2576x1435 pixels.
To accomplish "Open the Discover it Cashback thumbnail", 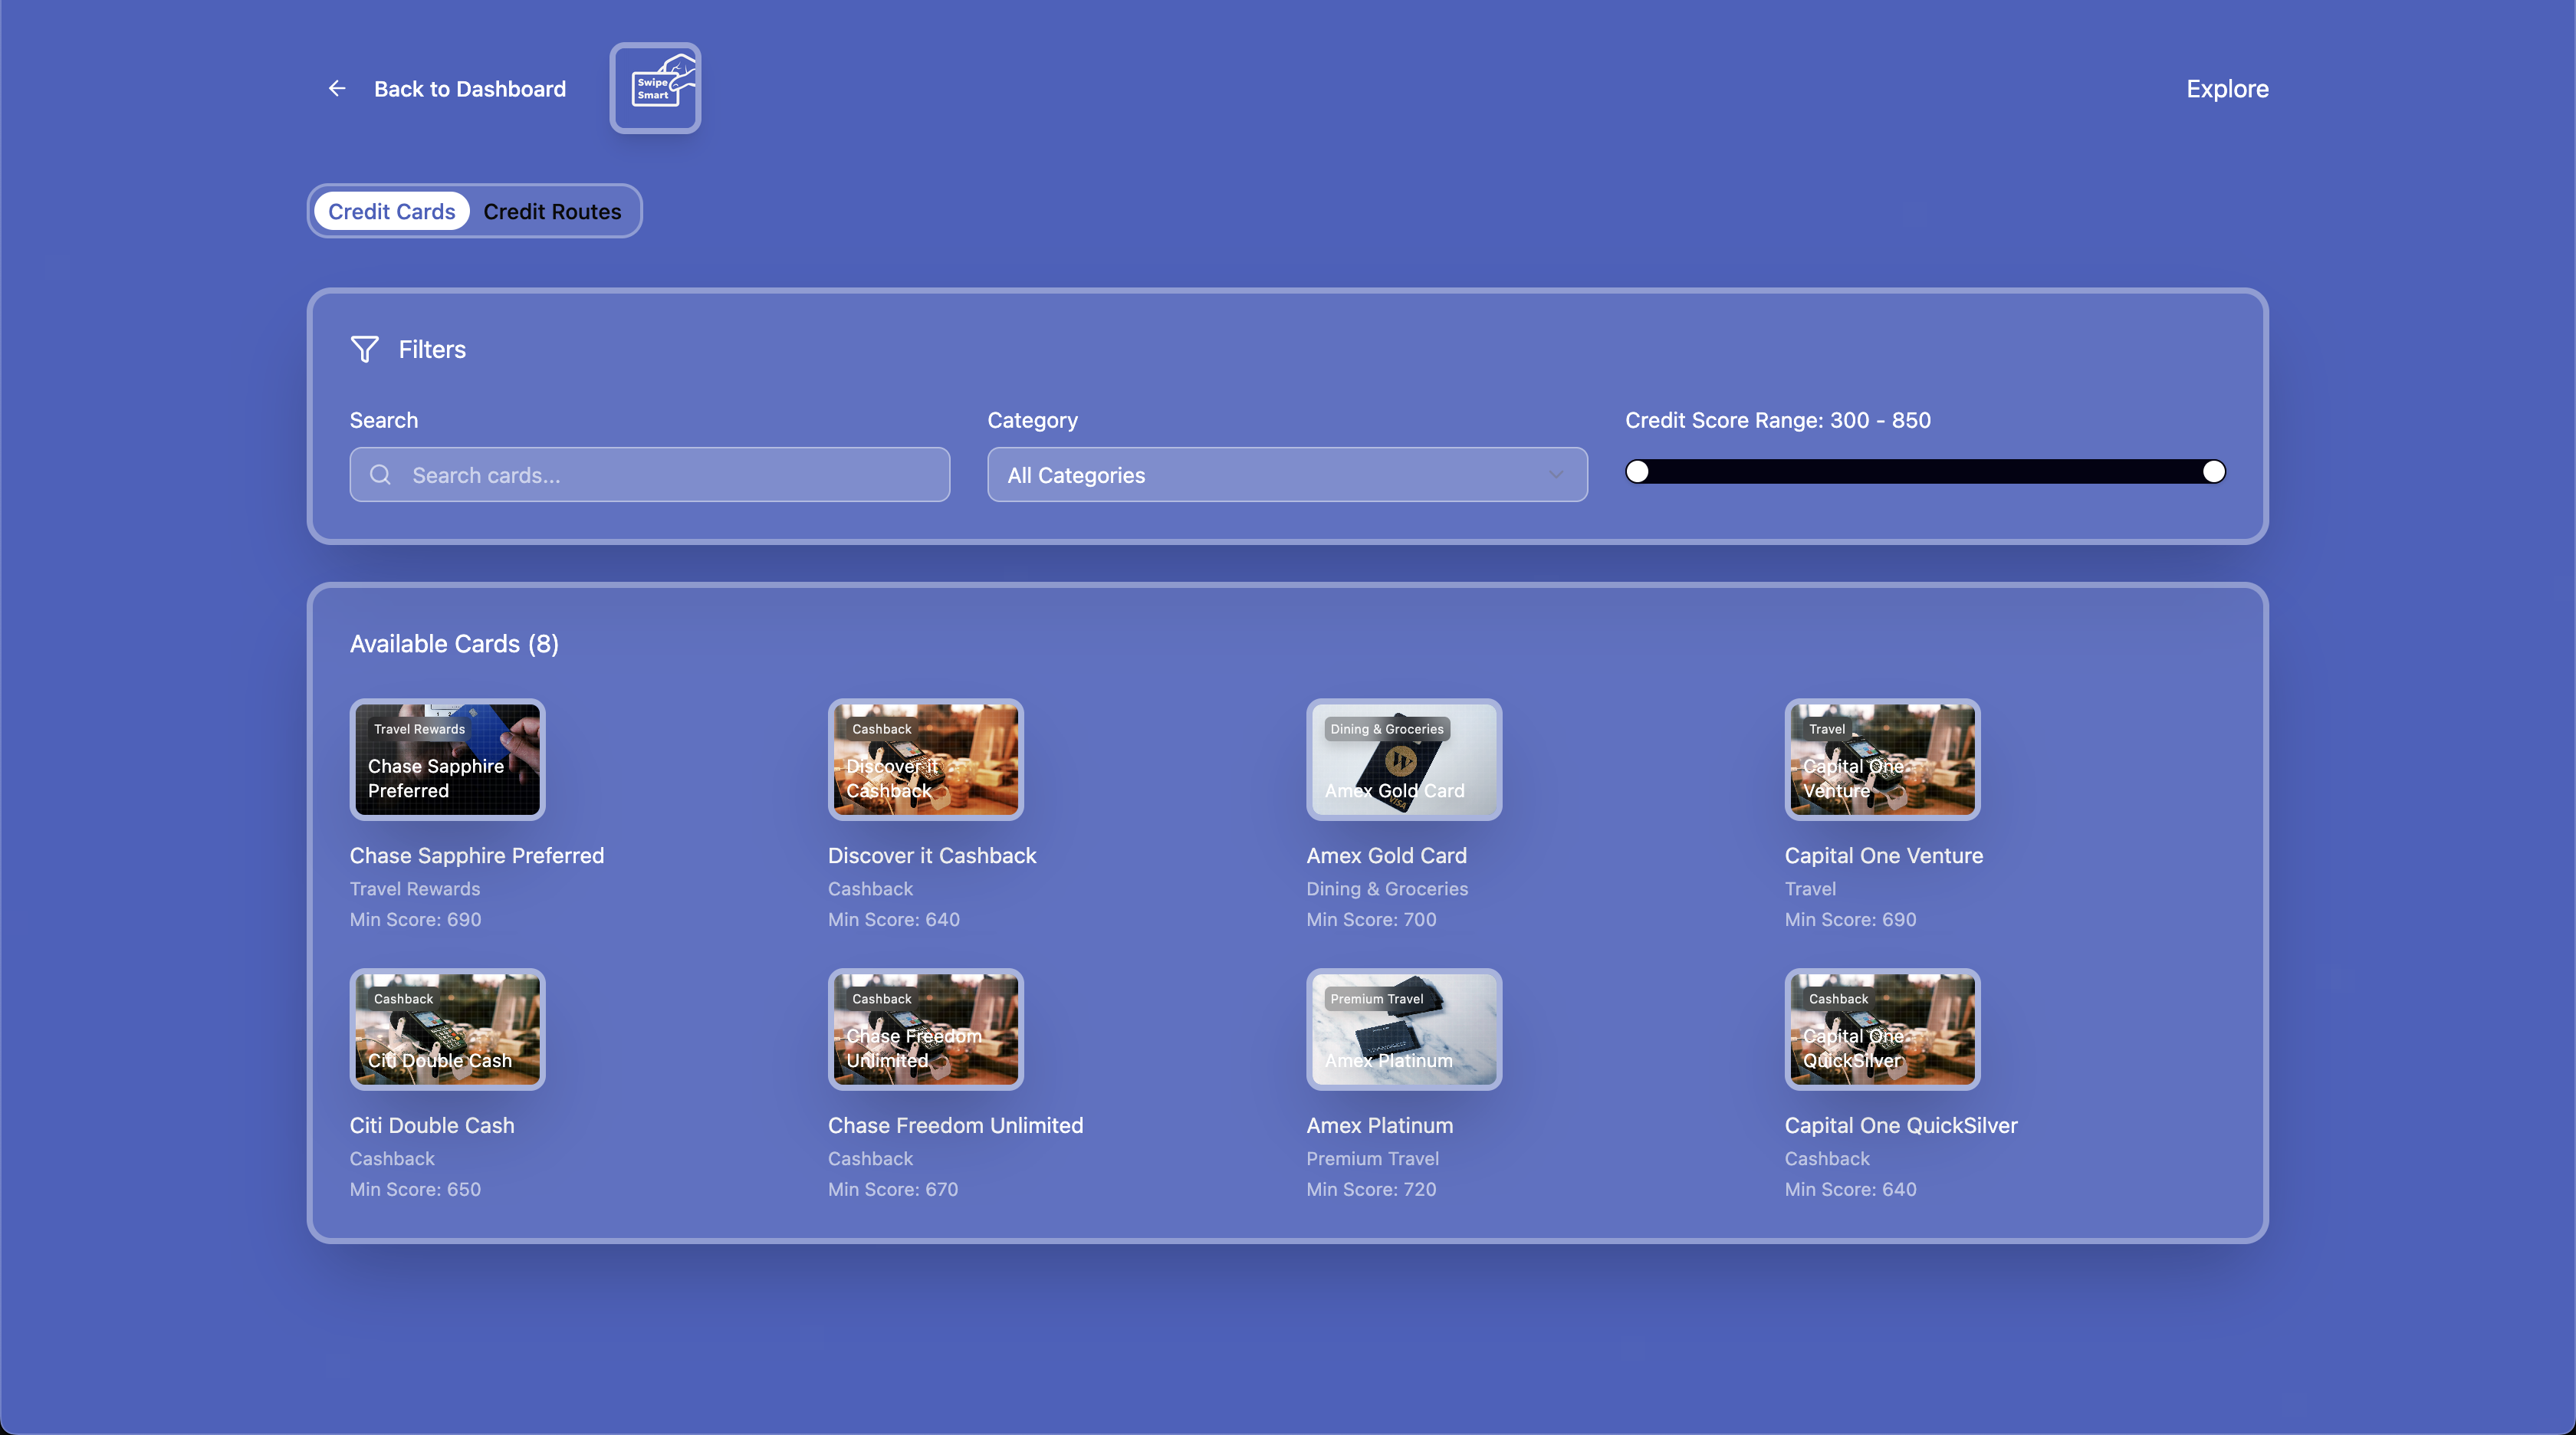I will (925, 759).
